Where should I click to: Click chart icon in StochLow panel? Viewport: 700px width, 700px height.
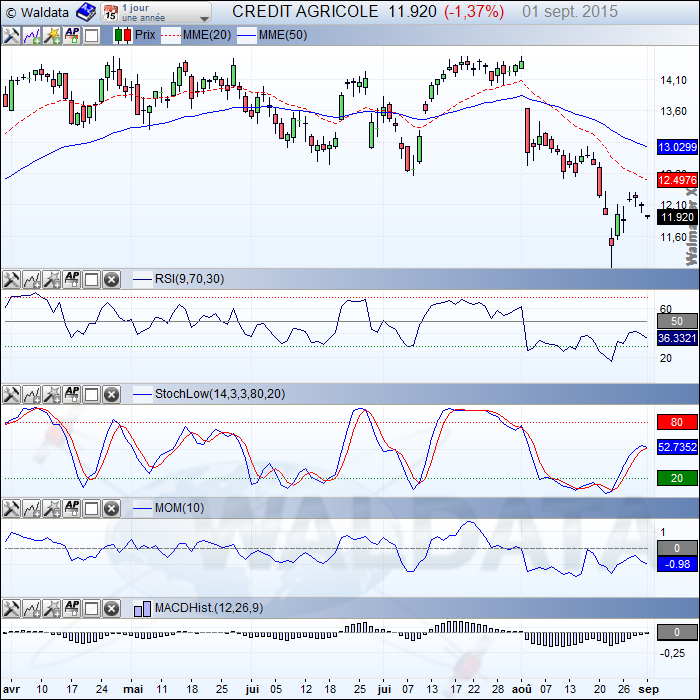31,394
